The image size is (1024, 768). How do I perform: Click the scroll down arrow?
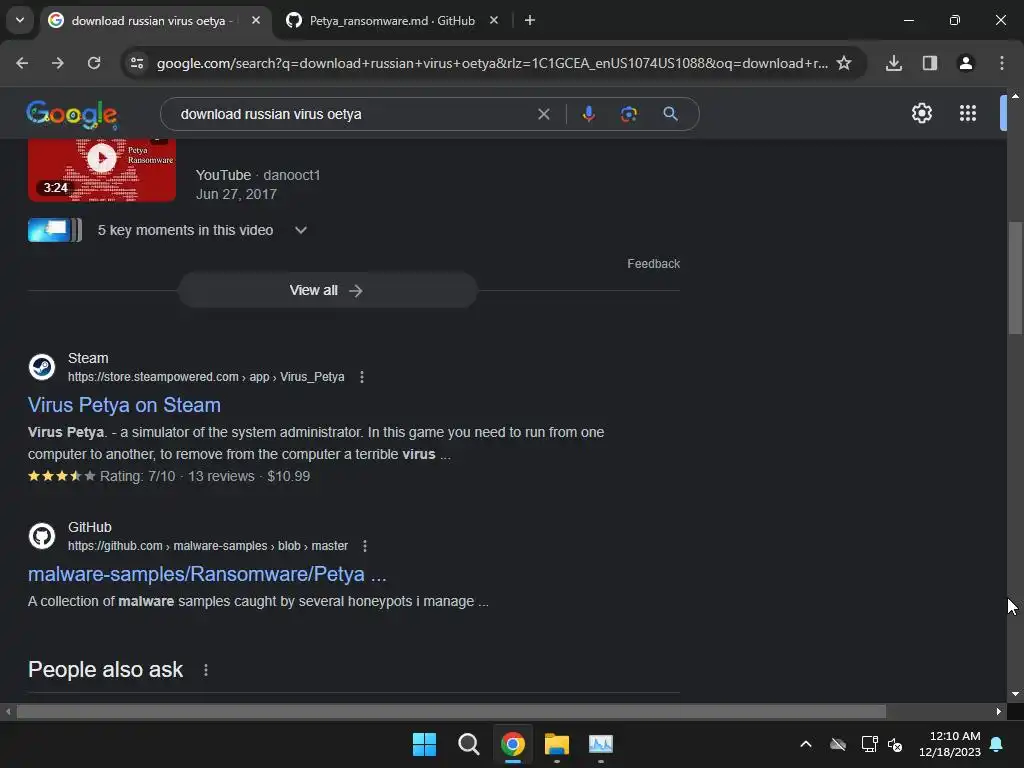(x=1015, y=694)
